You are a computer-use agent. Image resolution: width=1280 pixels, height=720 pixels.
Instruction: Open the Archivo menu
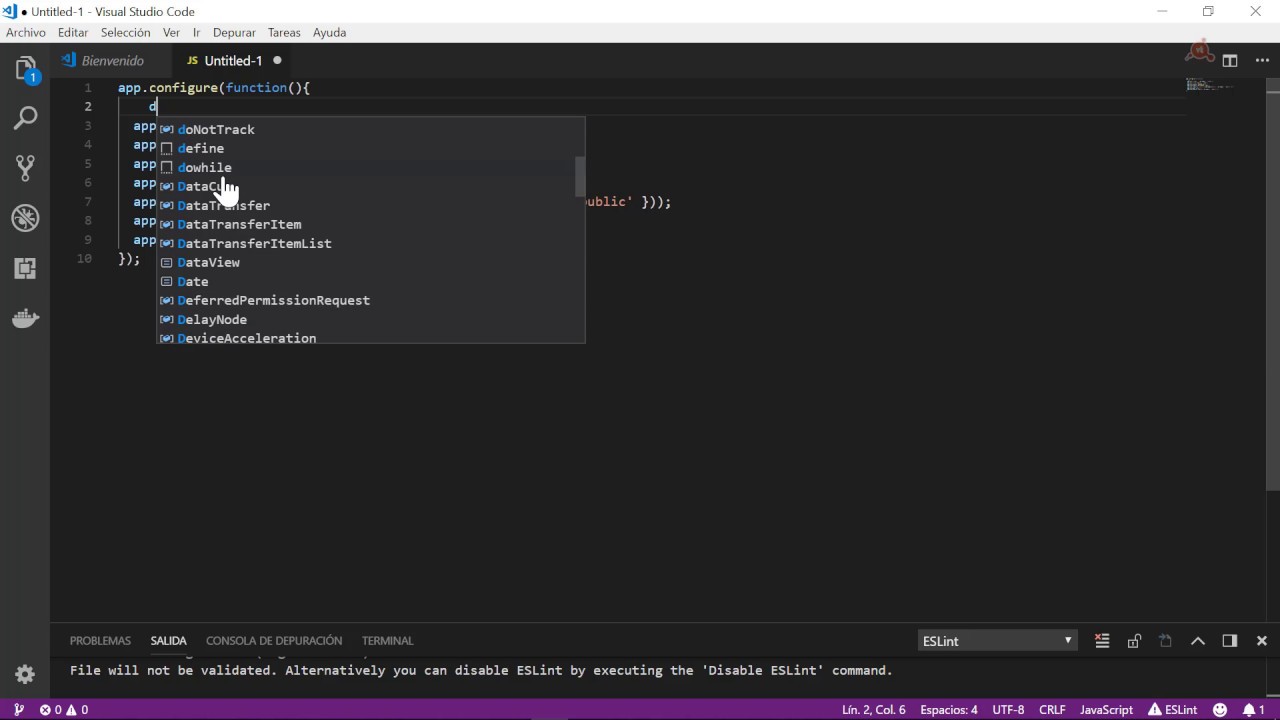(x=26, y=32)
